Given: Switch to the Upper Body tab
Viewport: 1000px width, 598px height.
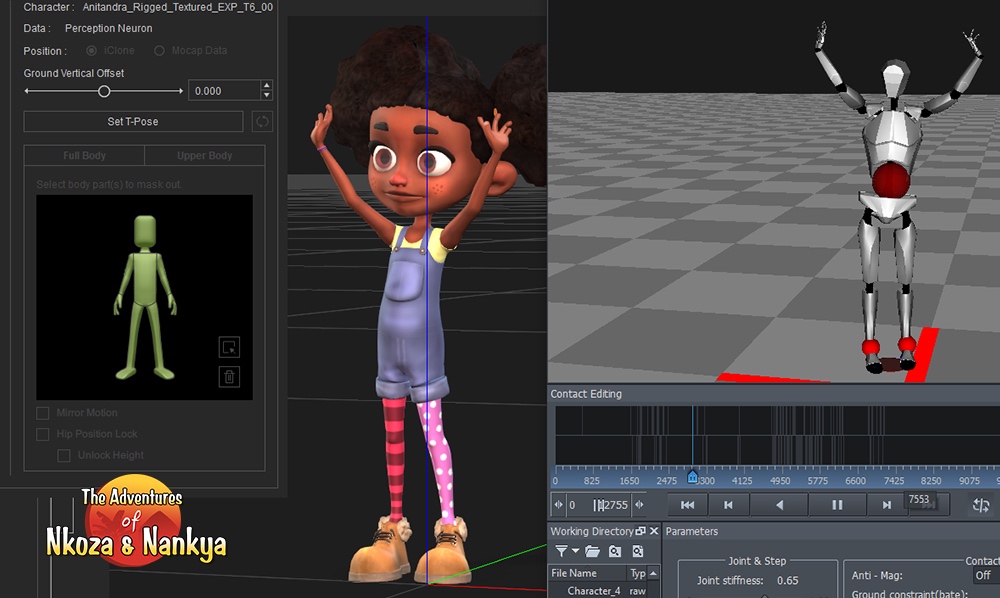Looking at the screenshot, I should click(204, 156).
